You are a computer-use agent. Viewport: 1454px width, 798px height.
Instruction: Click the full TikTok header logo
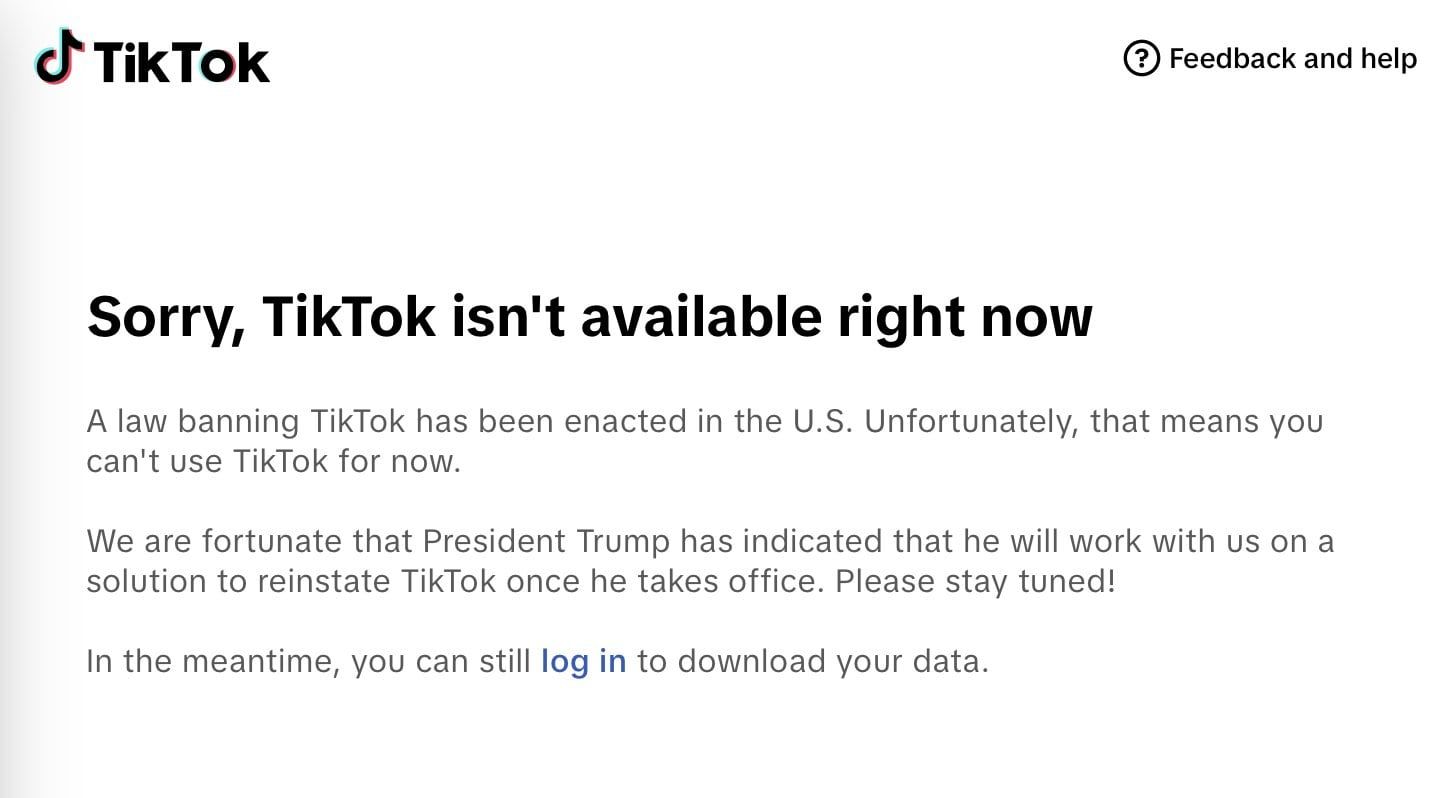(x=152, y=59)
